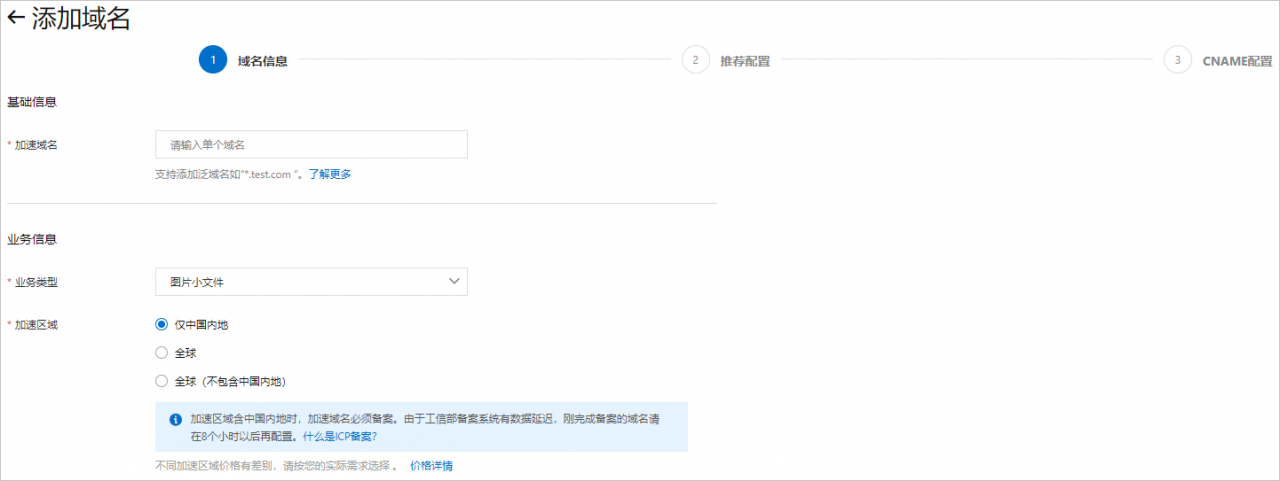Select the 仅中国内地 radio option
The image size is (1280, 481).
[162, 325]
